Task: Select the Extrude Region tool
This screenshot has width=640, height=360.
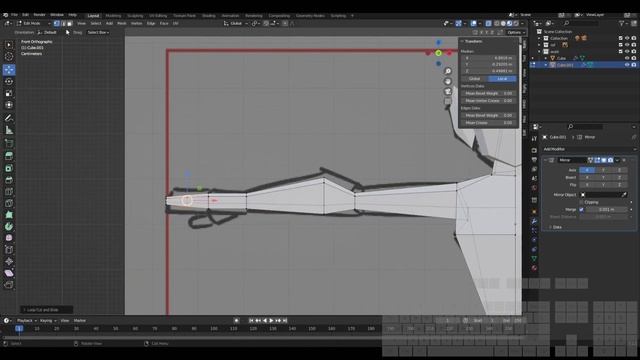Action: click(x=9, y=156)
